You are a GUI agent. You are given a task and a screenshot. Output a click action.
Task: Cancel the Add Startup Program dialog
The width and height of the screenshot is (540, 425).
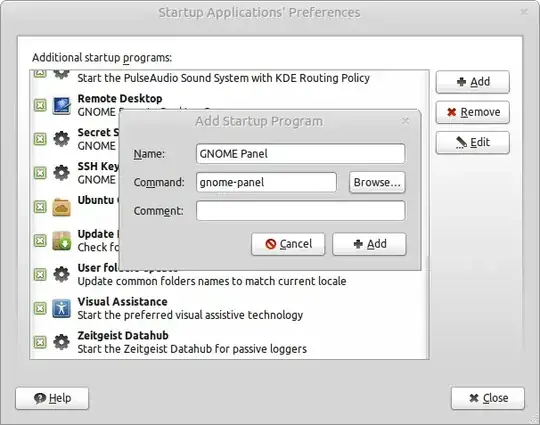click(x=288, y=244)
